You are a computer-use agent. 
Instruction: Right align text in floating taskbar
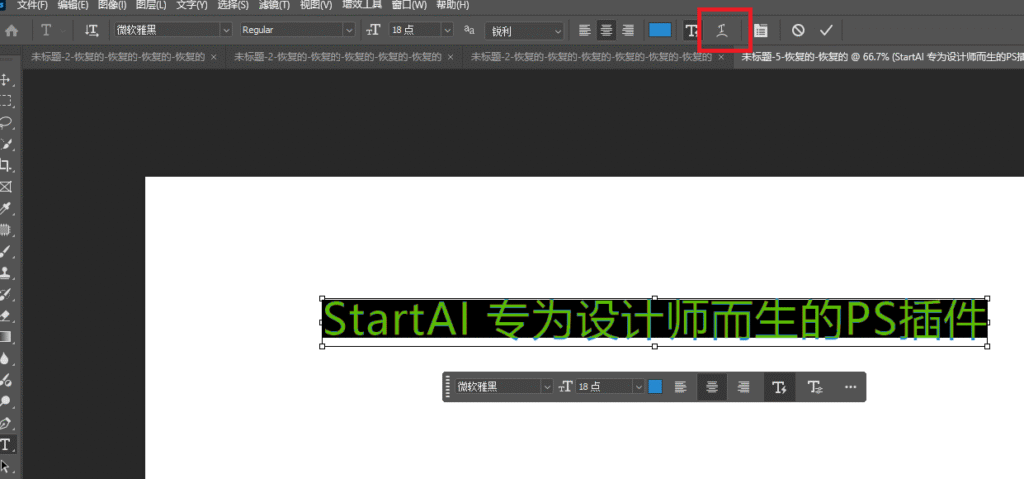[x=743, y=387]
